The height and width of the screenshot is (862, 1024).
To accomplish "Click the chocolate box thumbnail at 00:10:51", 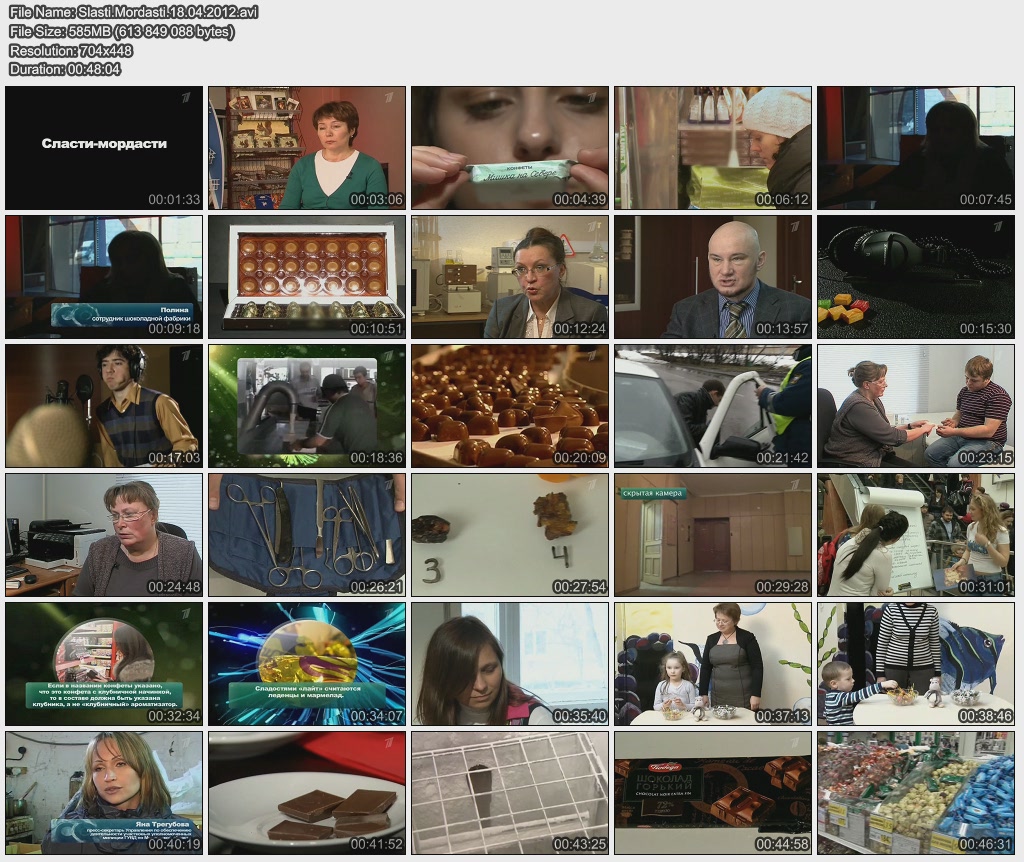I will point(307,277).
